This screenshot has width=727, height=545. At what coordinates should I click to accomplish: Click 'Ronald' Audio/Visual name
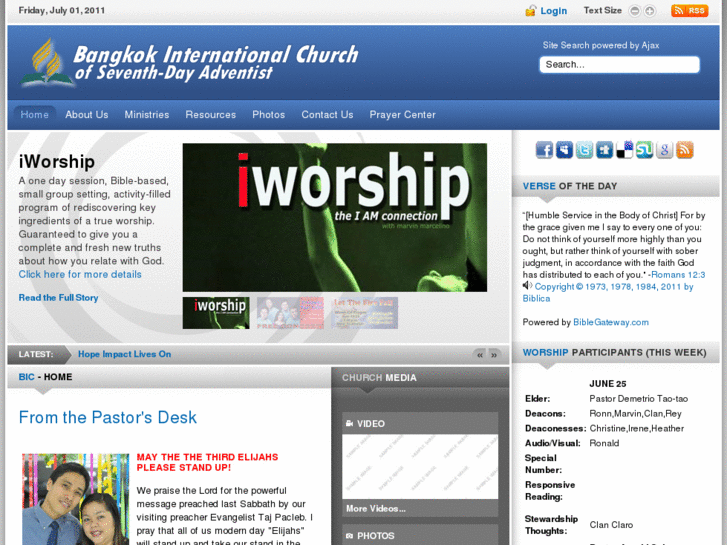coord(604,443)
